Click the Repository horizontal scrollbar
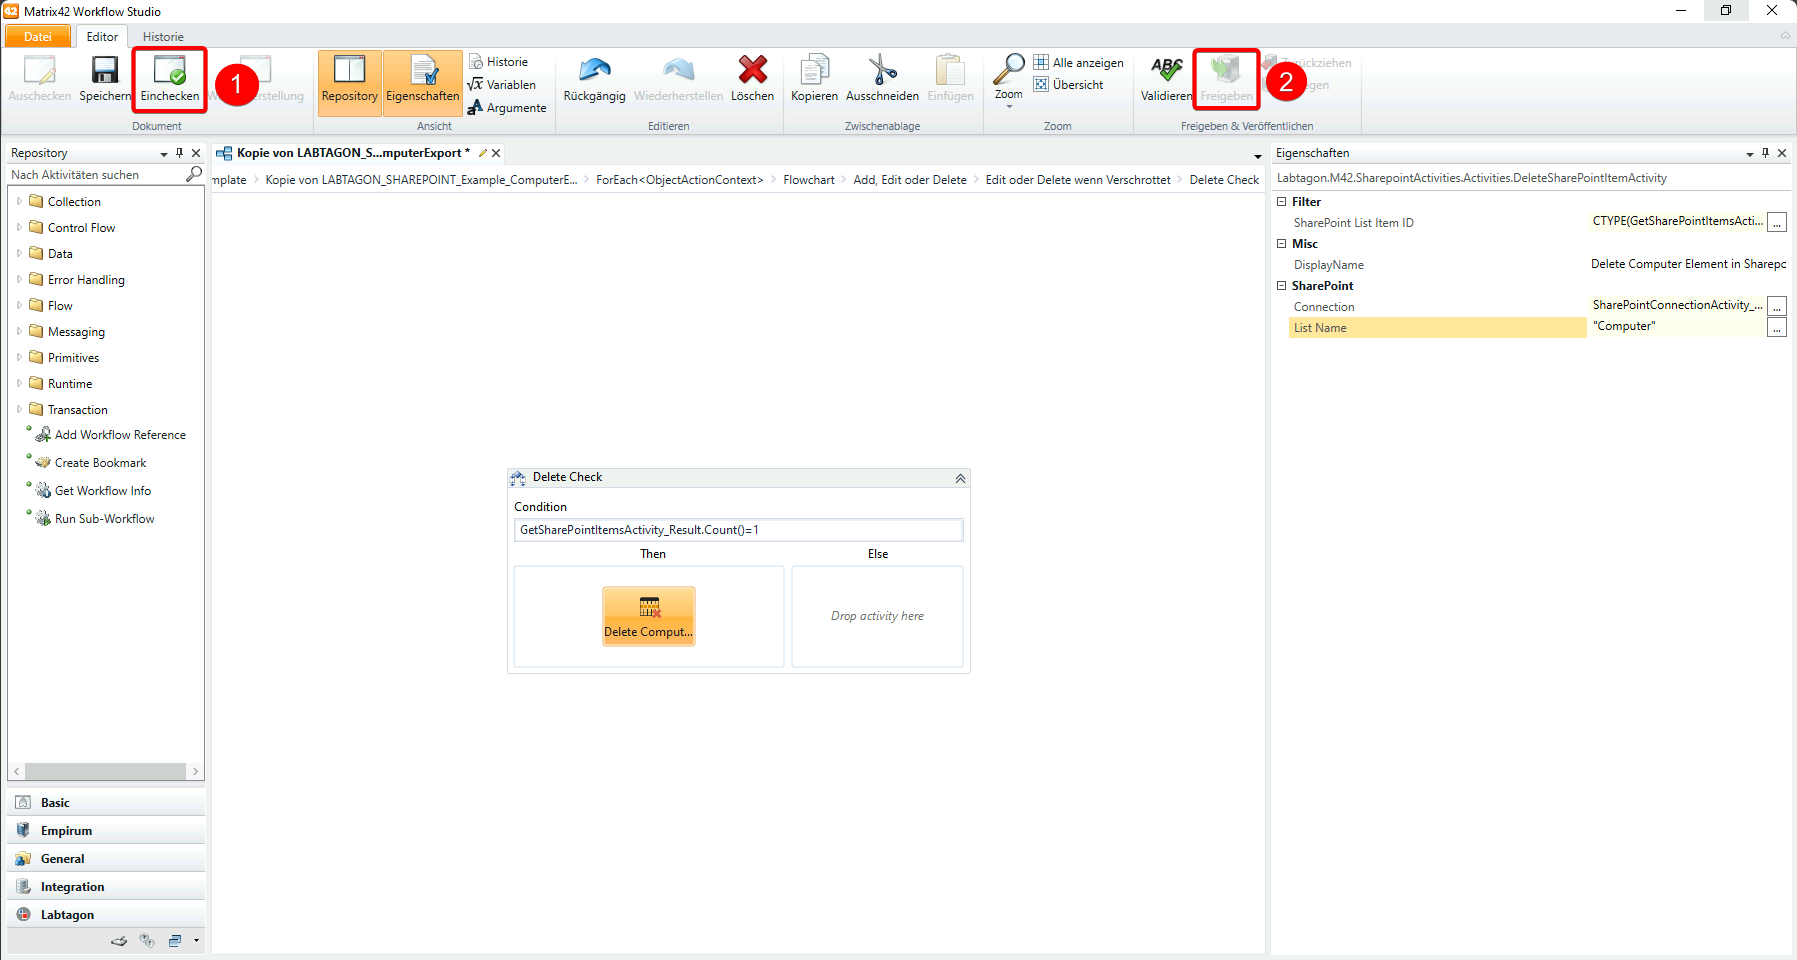 105,772
